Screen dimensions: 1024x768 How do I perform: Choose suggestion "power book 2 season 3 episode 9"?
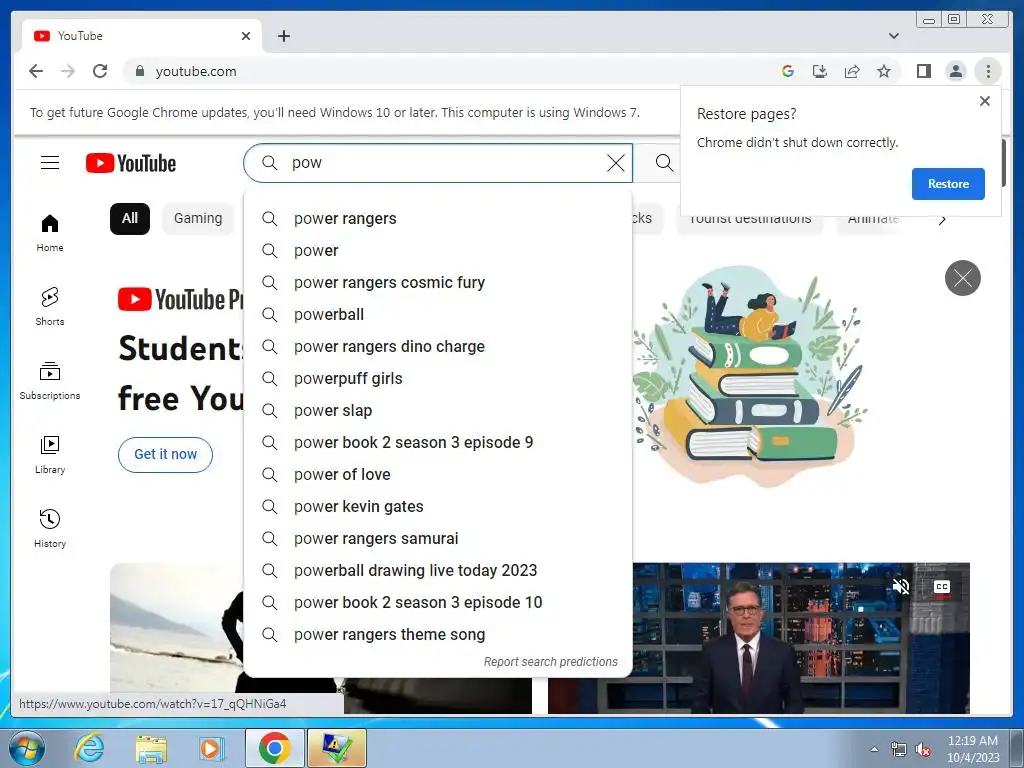pos(438,443)
